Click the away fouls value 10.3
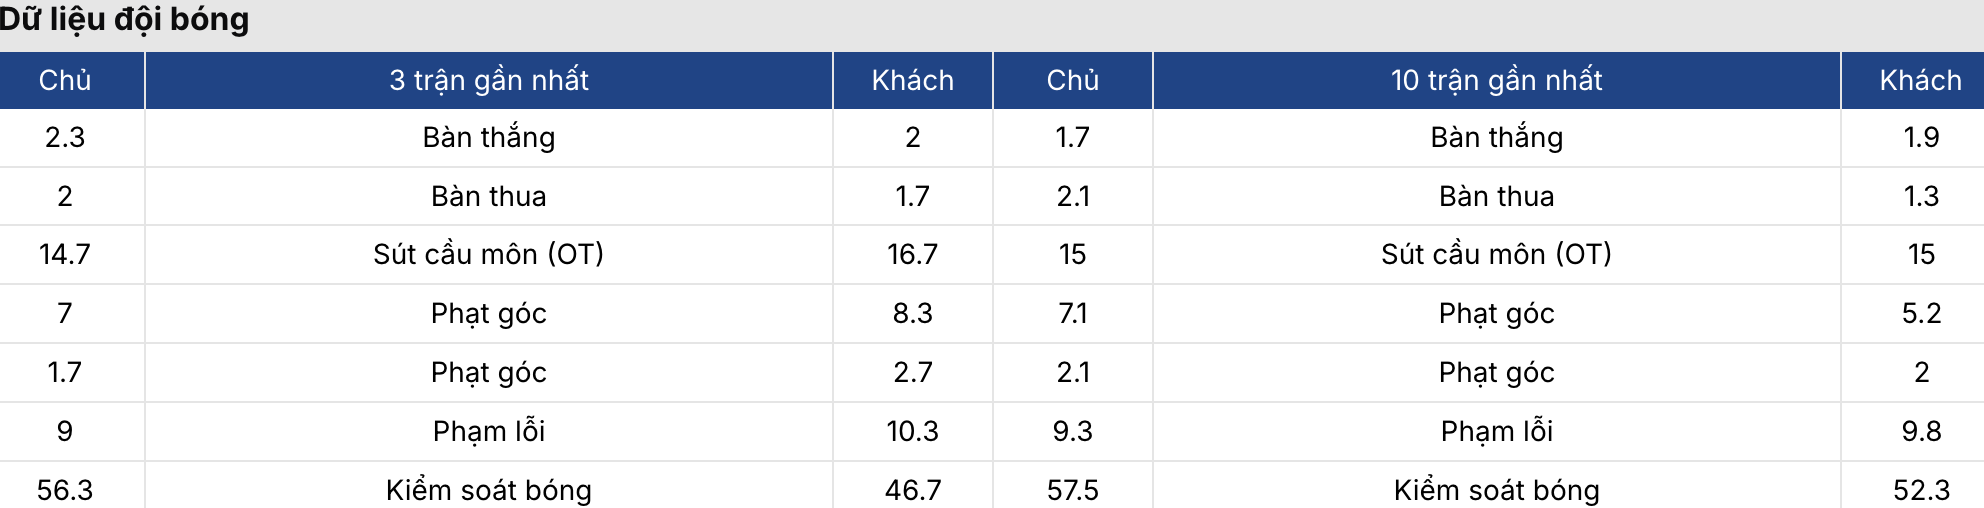 point(912,431)
